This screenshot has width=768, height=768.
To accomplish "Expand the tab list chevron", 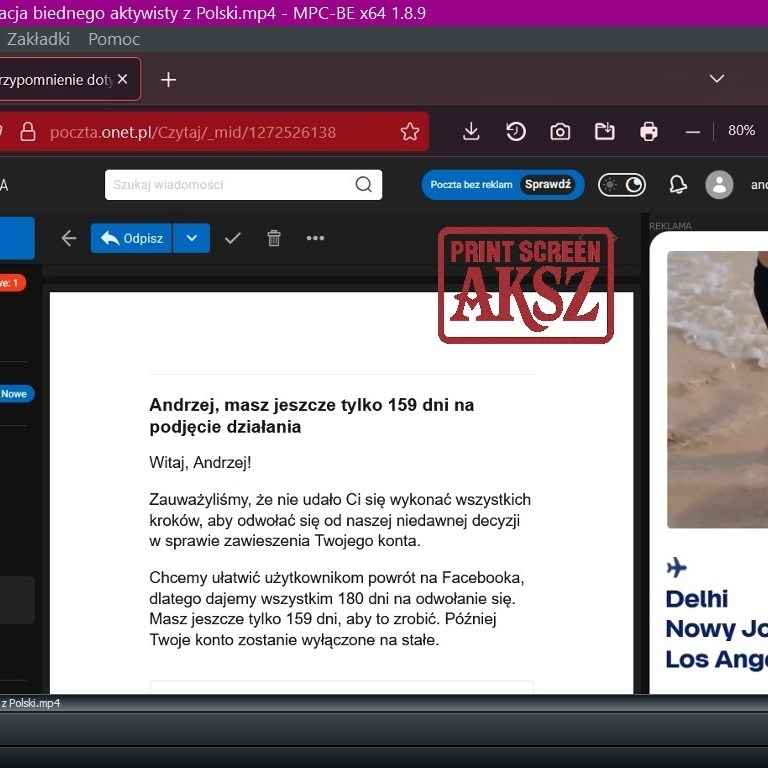I will click(x=716, y=79).
